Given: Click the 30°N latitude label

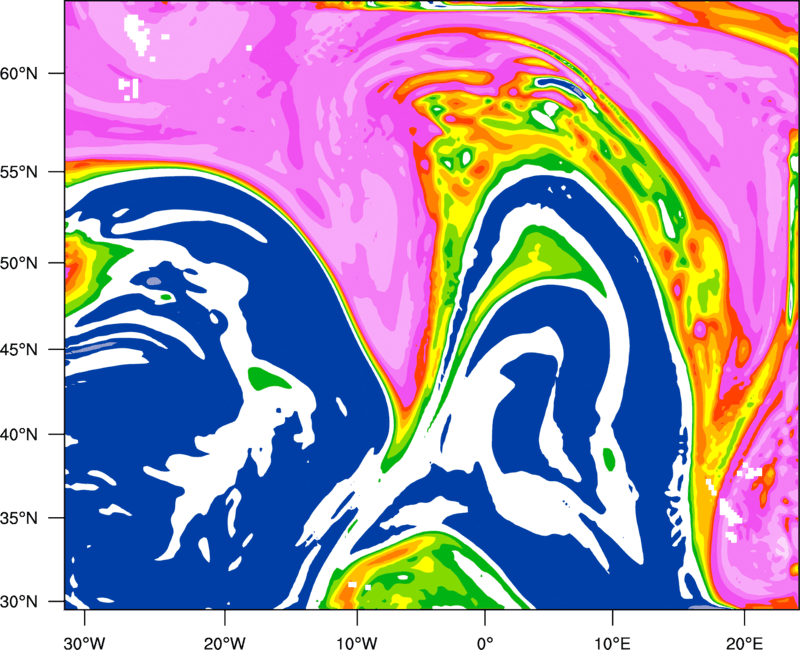Looking at the screenshot, I should click(x=19, y=602).
